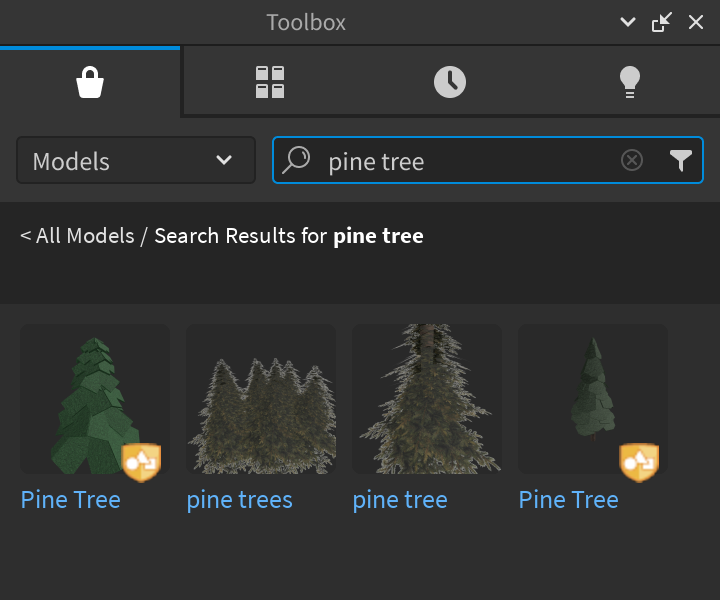Click the verified badge on first Pine Tree
Image resolution: width=720 pixels, height=600 pixels.
(141, 462)
